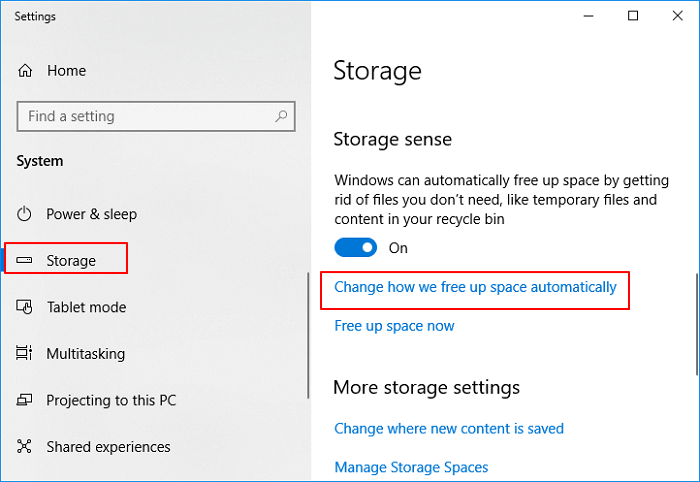
Task: Click the Multitasking icon
Action: pyautogui.click(x=25, y=354)
